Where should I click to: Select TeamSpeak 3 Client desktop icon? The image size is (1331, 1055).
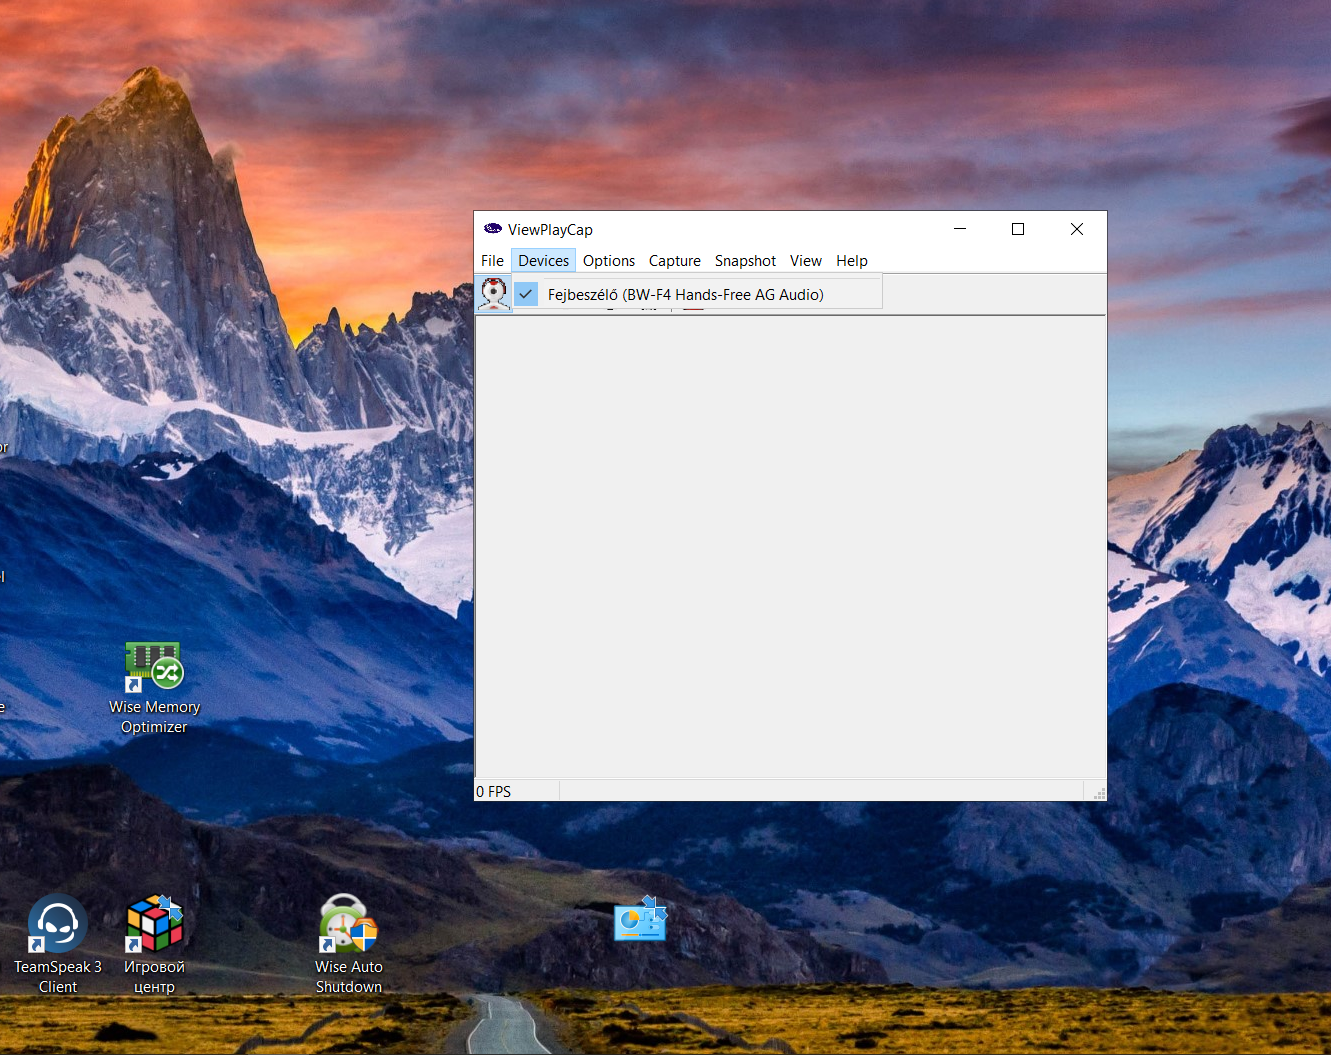click(x=57, y=944)
